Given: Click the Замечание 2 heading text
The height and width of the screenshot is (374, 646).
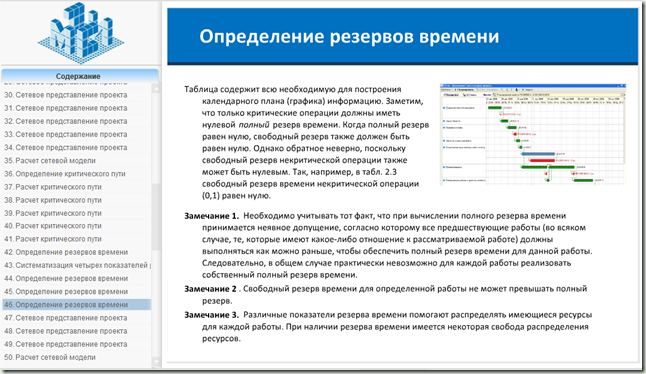Looking at the screenshot, I should point(210,289).
